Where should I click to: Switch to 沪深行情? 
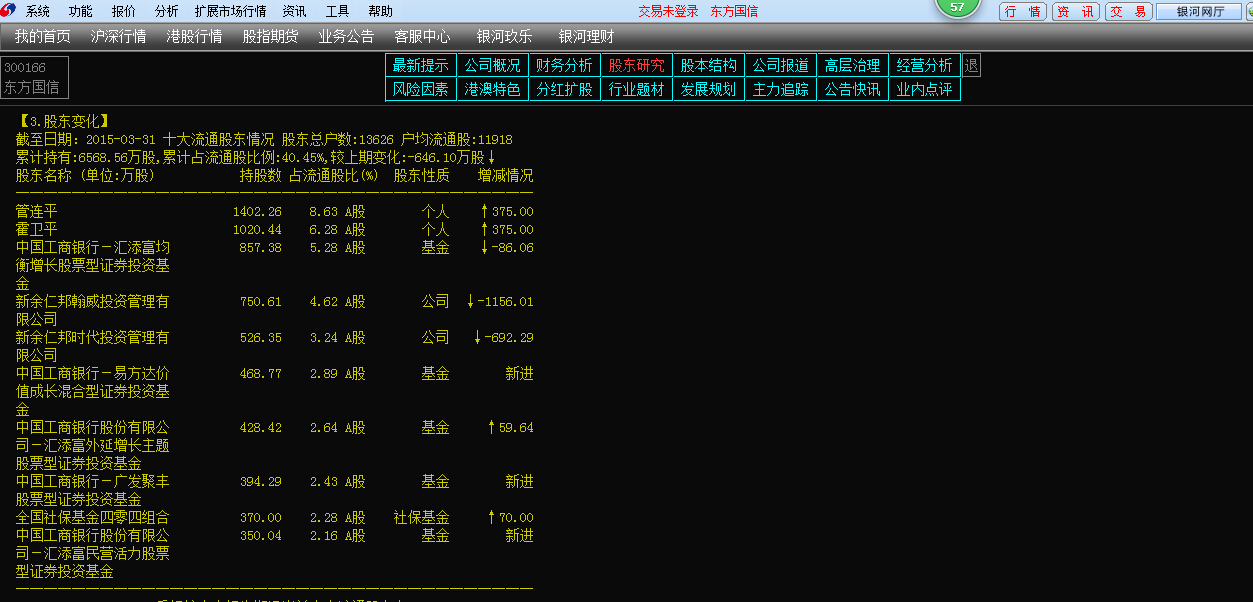[118, 37]
